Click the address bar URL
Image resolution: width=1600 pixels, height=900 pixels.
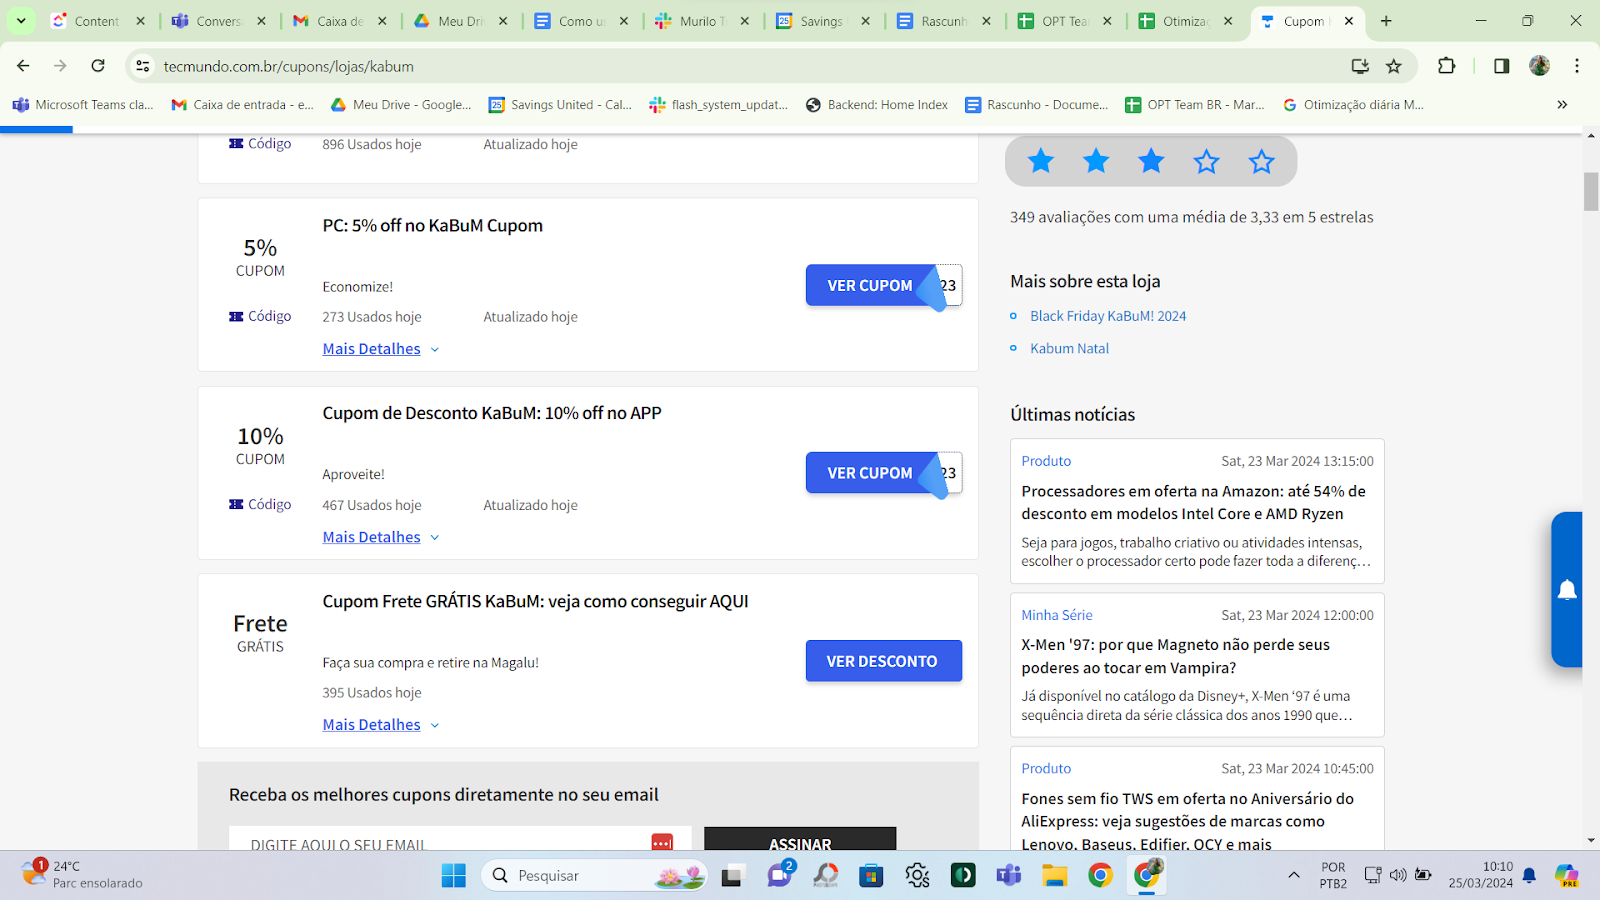(289, 66)
